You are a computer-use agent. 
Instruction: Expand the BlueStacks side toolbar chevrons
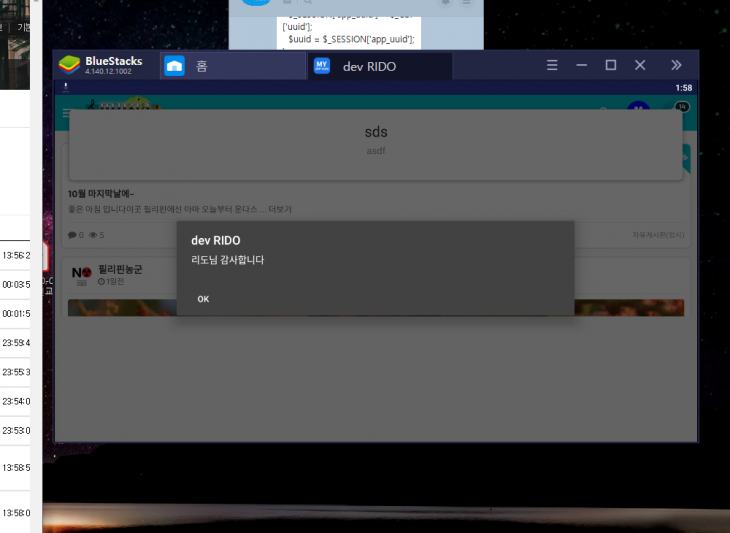point(677,65)
